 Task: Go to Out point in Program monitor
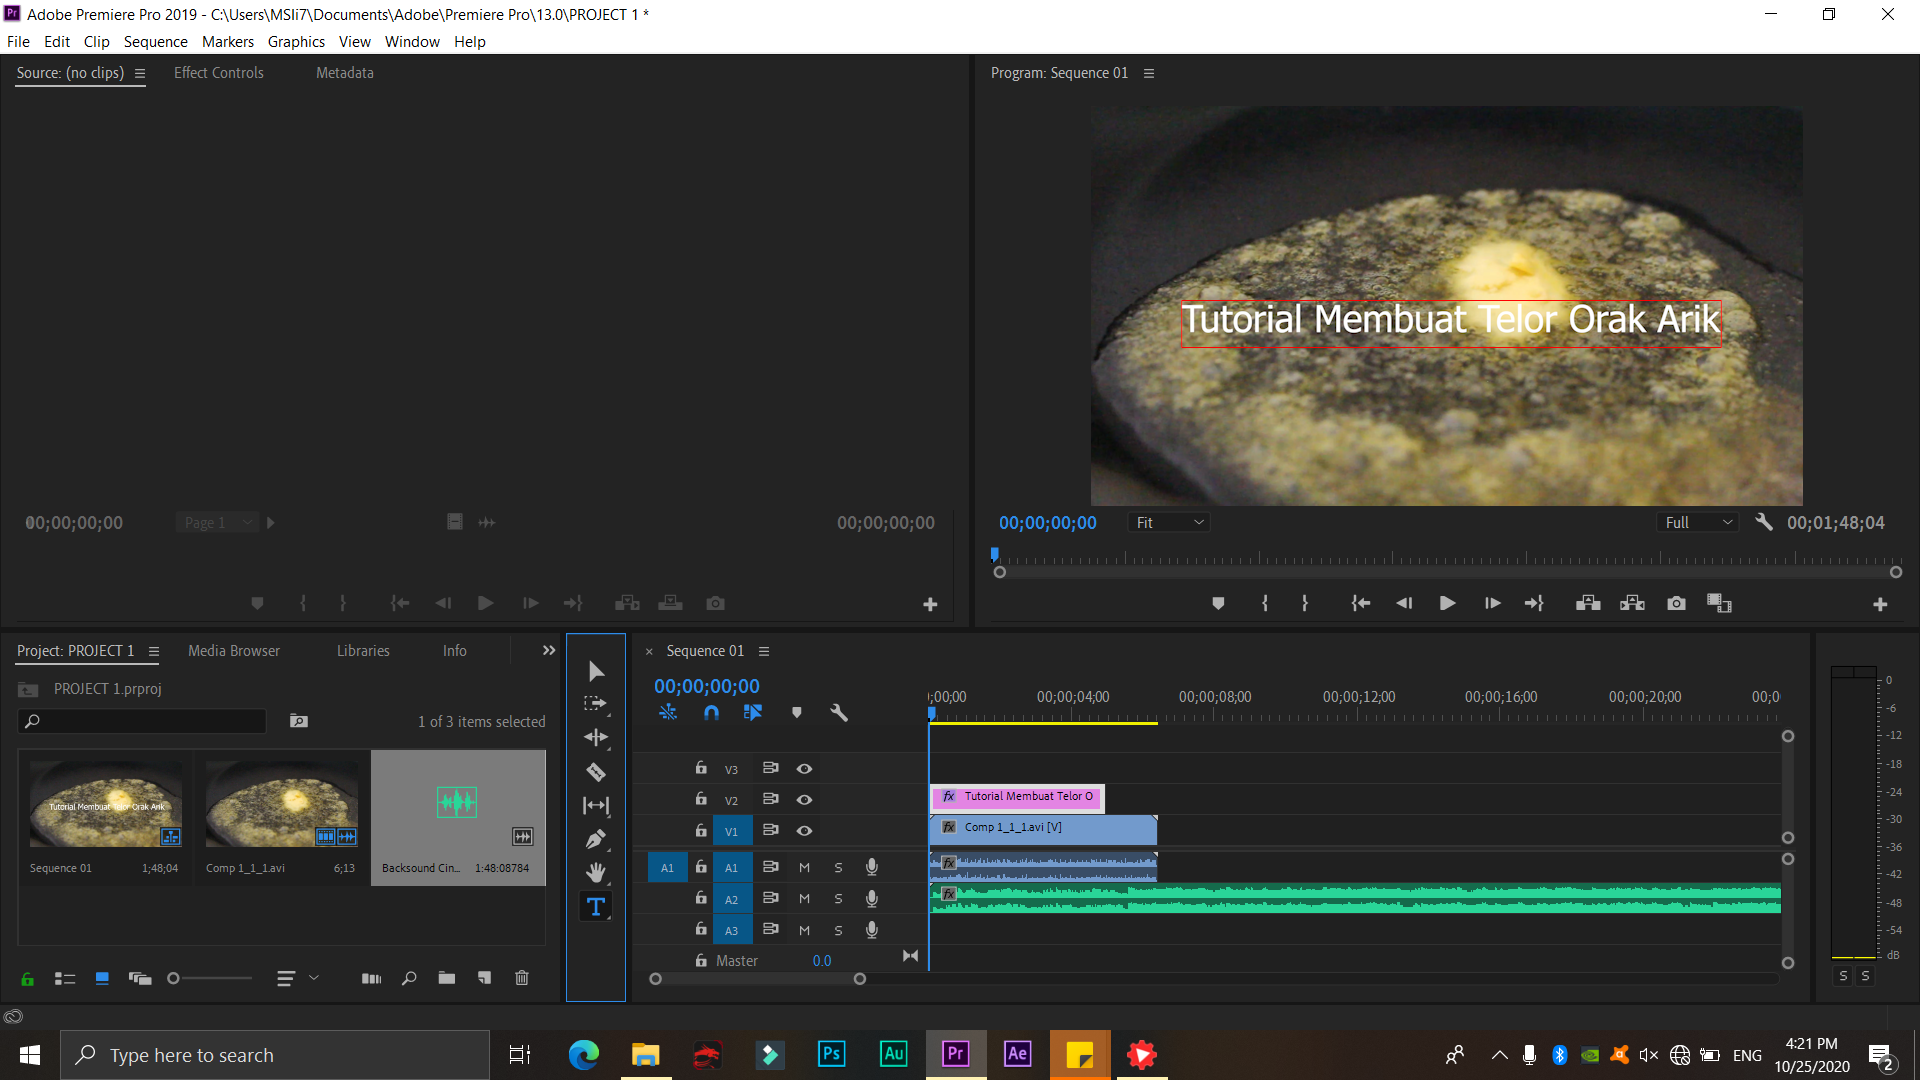point(1534,603)
